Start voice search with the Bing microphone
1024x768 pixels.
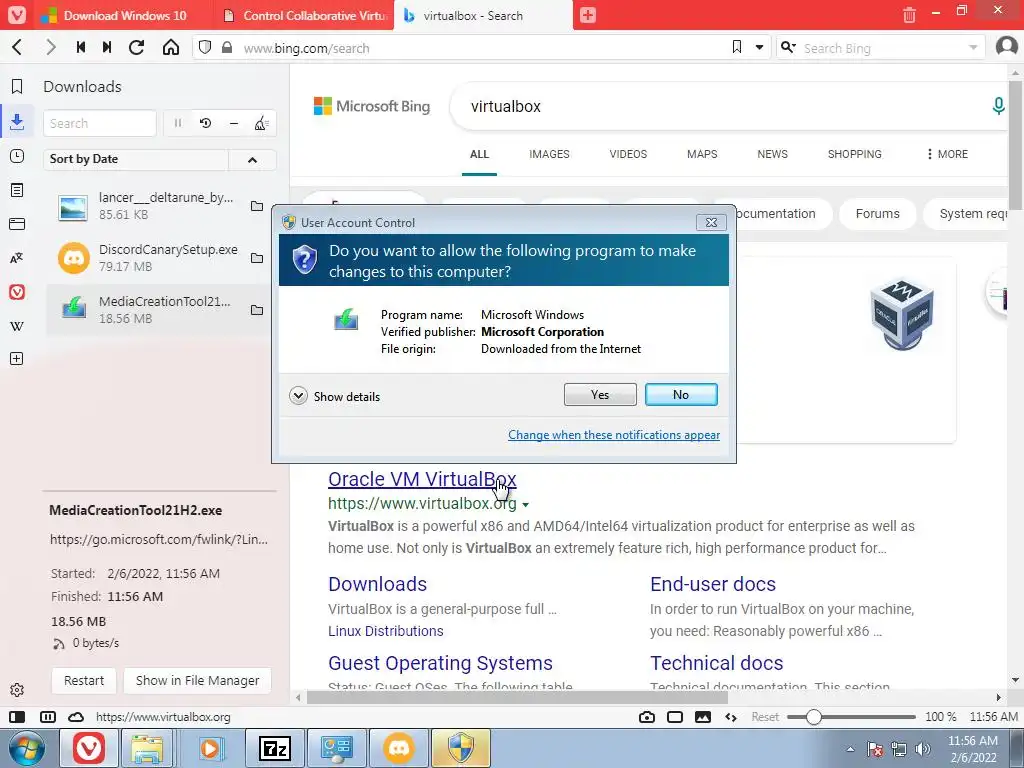pyautogui.click(x=998, y=106)
